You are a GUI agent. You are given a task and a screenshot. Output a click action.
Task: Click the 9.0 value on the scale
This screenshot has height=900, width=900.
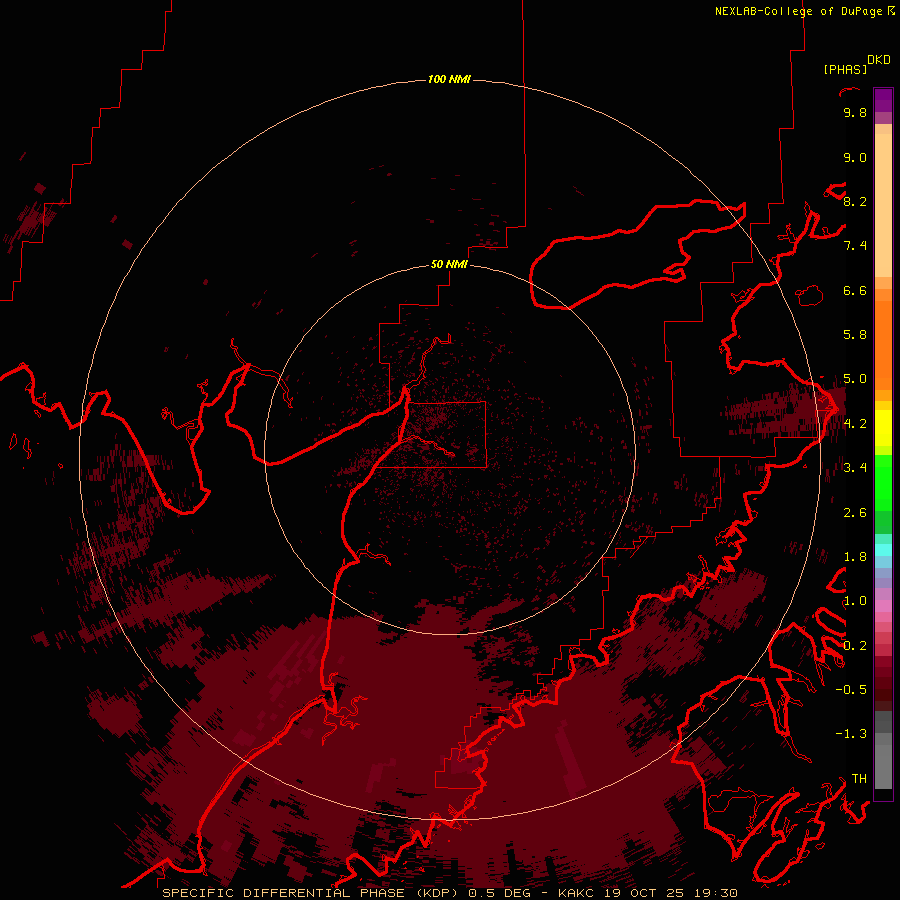click(x=855, y=157)
